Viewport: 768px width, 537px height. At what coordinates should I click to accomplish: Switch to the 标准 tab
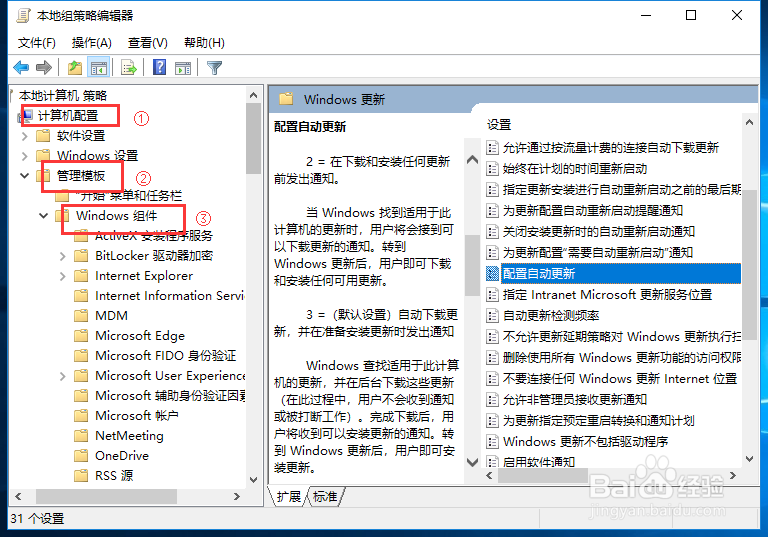[x=325, y=497]
